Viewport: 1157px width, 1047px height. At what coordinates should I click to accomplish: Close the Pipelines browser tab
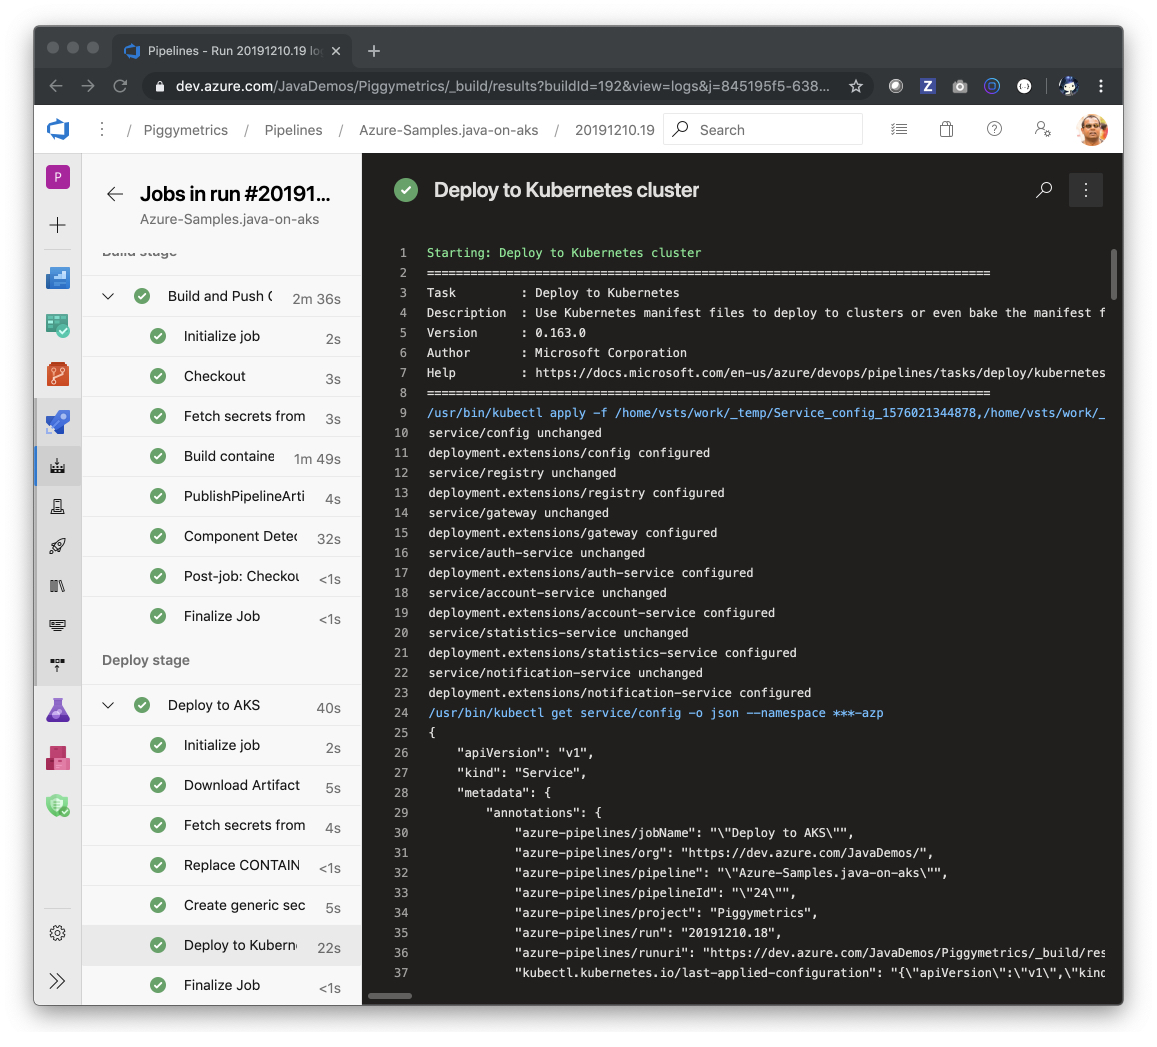tap(336, 51)
